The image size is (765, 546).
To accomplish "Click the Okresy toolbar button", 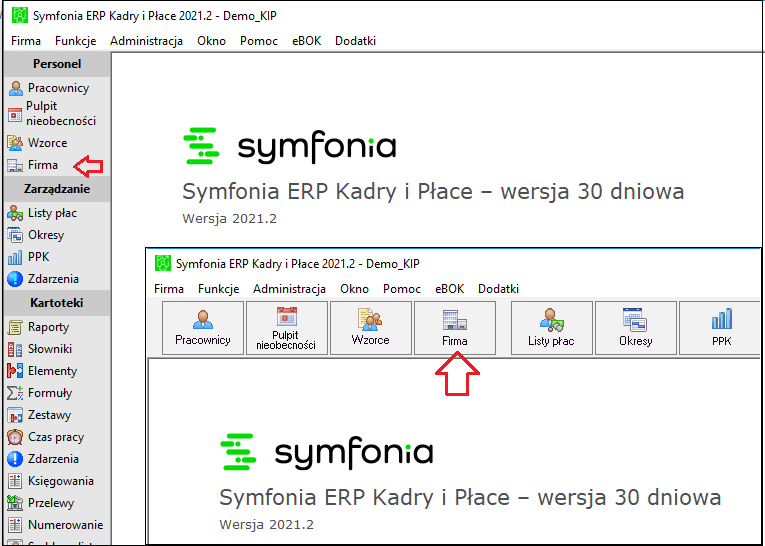I will 636,327.
